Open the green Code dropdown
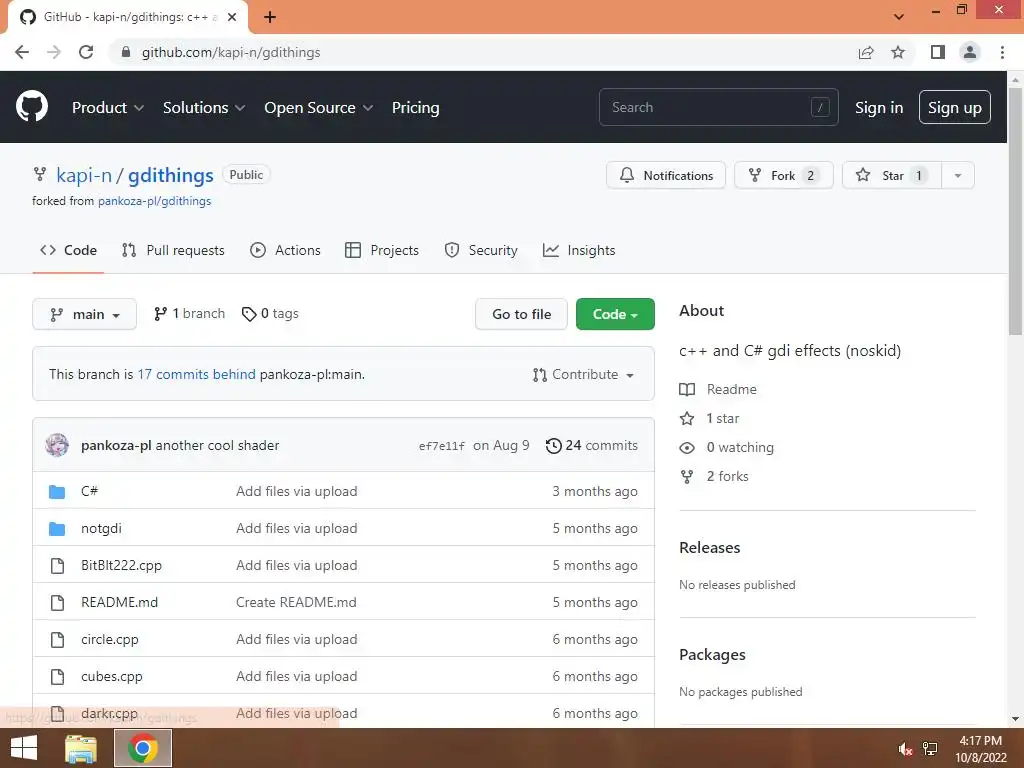1024x768 pixels. point(615,314)
